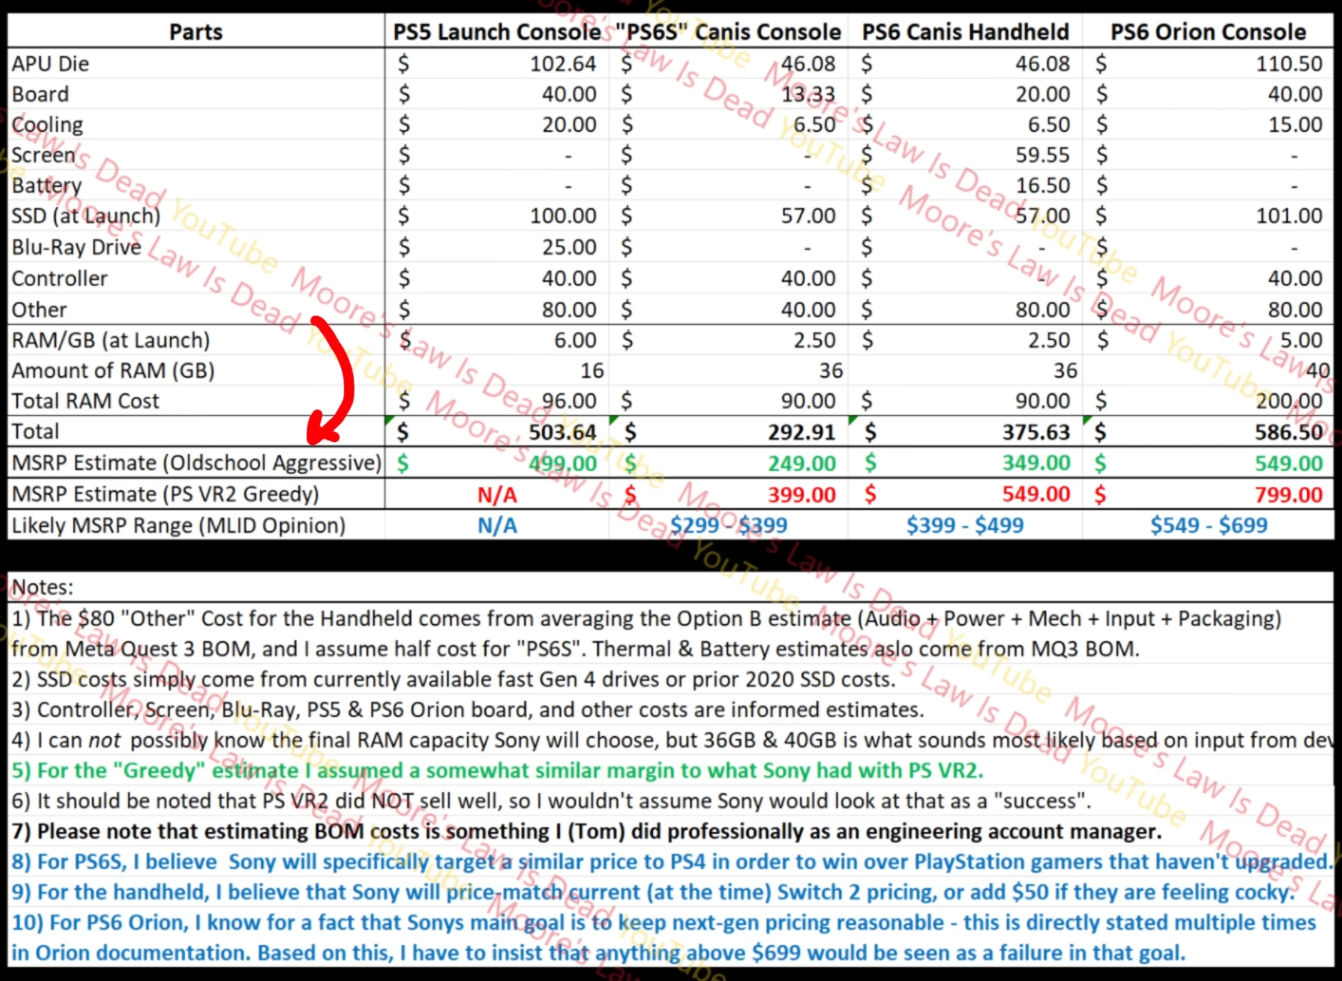Select the Handheld Total 375.63
Screen dimensions: 1342x981
click(1037, 432)
